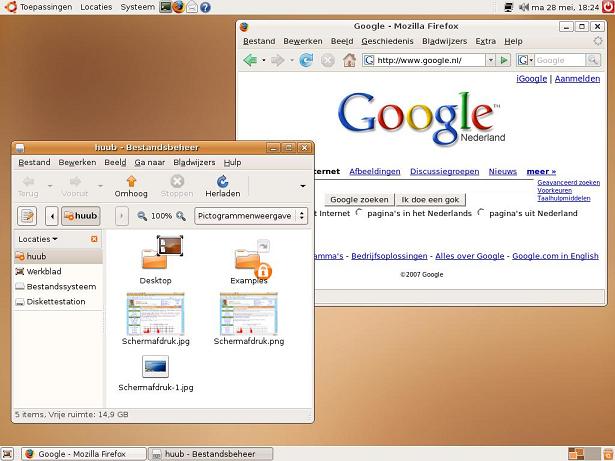Open the Bladwijzers menu in Firefox
The image size is (615, 461).
(x=444, y=41)
